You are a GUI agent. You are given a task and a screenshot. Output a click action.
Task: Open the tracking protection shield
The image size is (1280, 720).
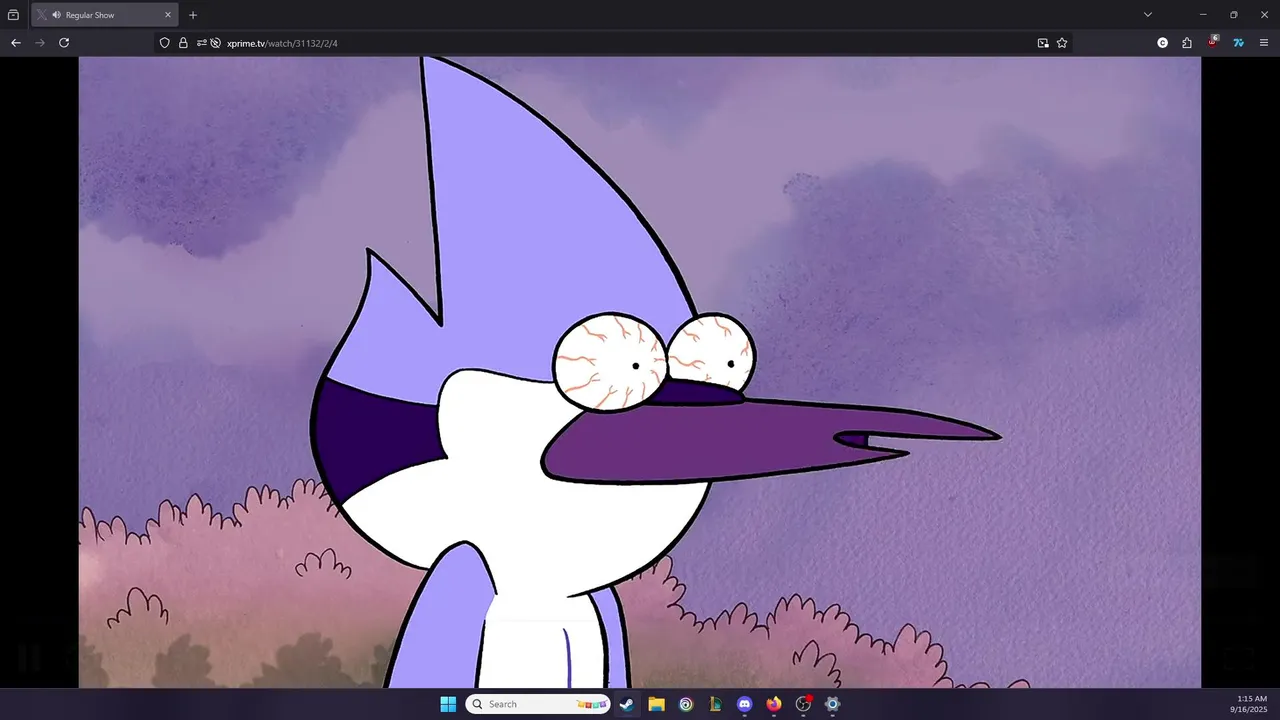(x=165, y=43)
